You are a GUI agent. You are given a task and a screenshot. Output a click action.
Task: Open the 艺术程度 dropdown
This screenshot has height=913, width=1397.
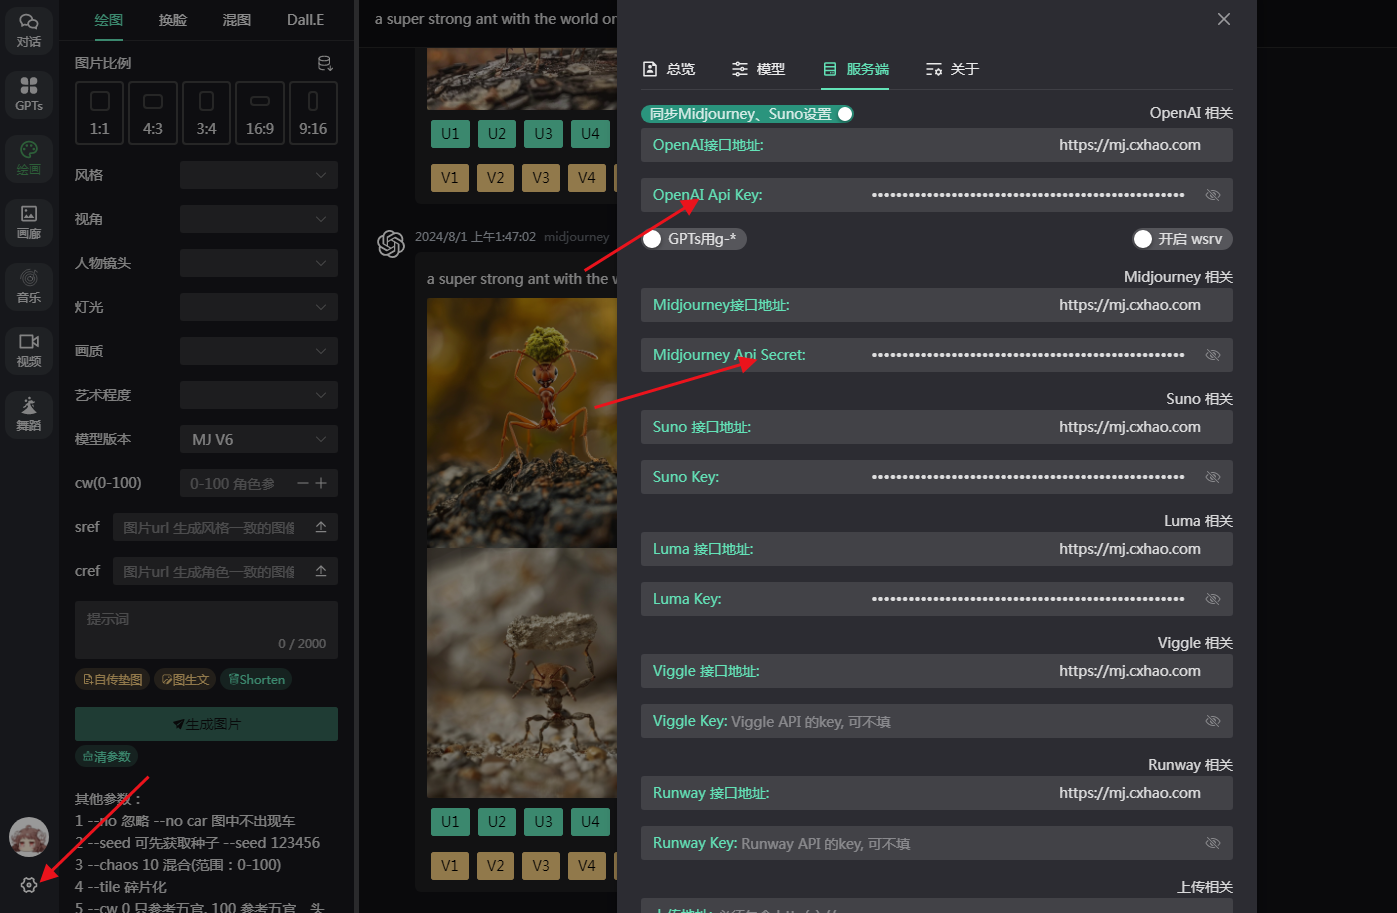click(x=259, y=395)
